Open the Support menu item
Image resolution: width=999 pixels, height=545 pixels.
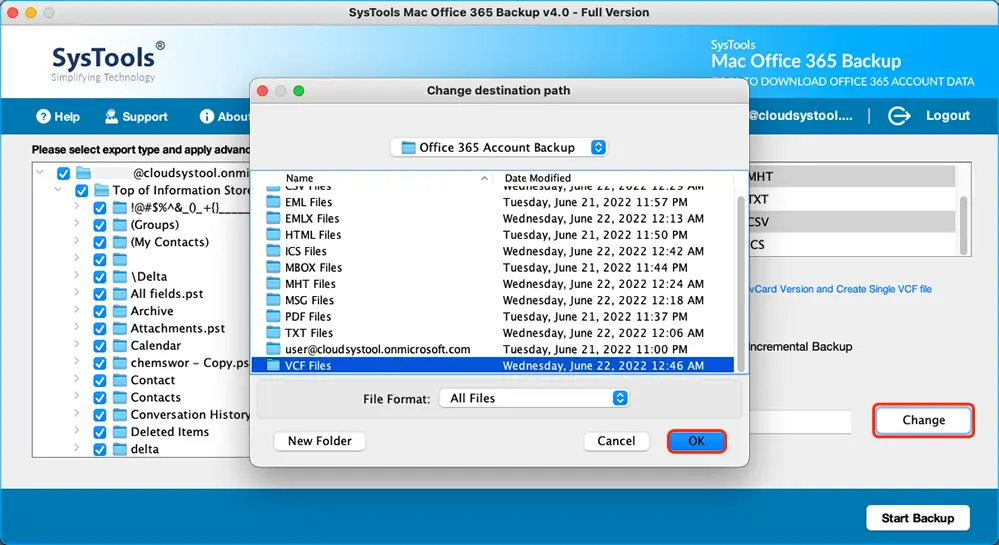pos(136,117)
